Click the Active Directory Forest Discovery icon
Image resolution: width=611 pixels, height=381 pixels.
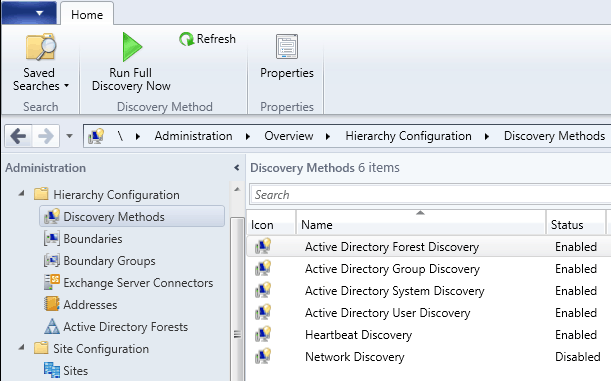[263, 246]
